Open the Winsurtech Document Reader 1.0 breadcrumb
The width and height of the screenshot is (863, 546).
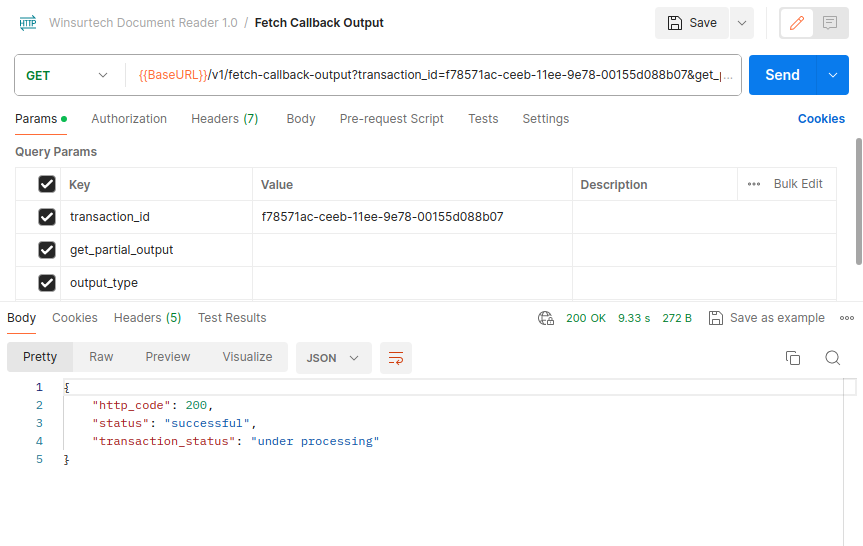[x=143, y=23]
